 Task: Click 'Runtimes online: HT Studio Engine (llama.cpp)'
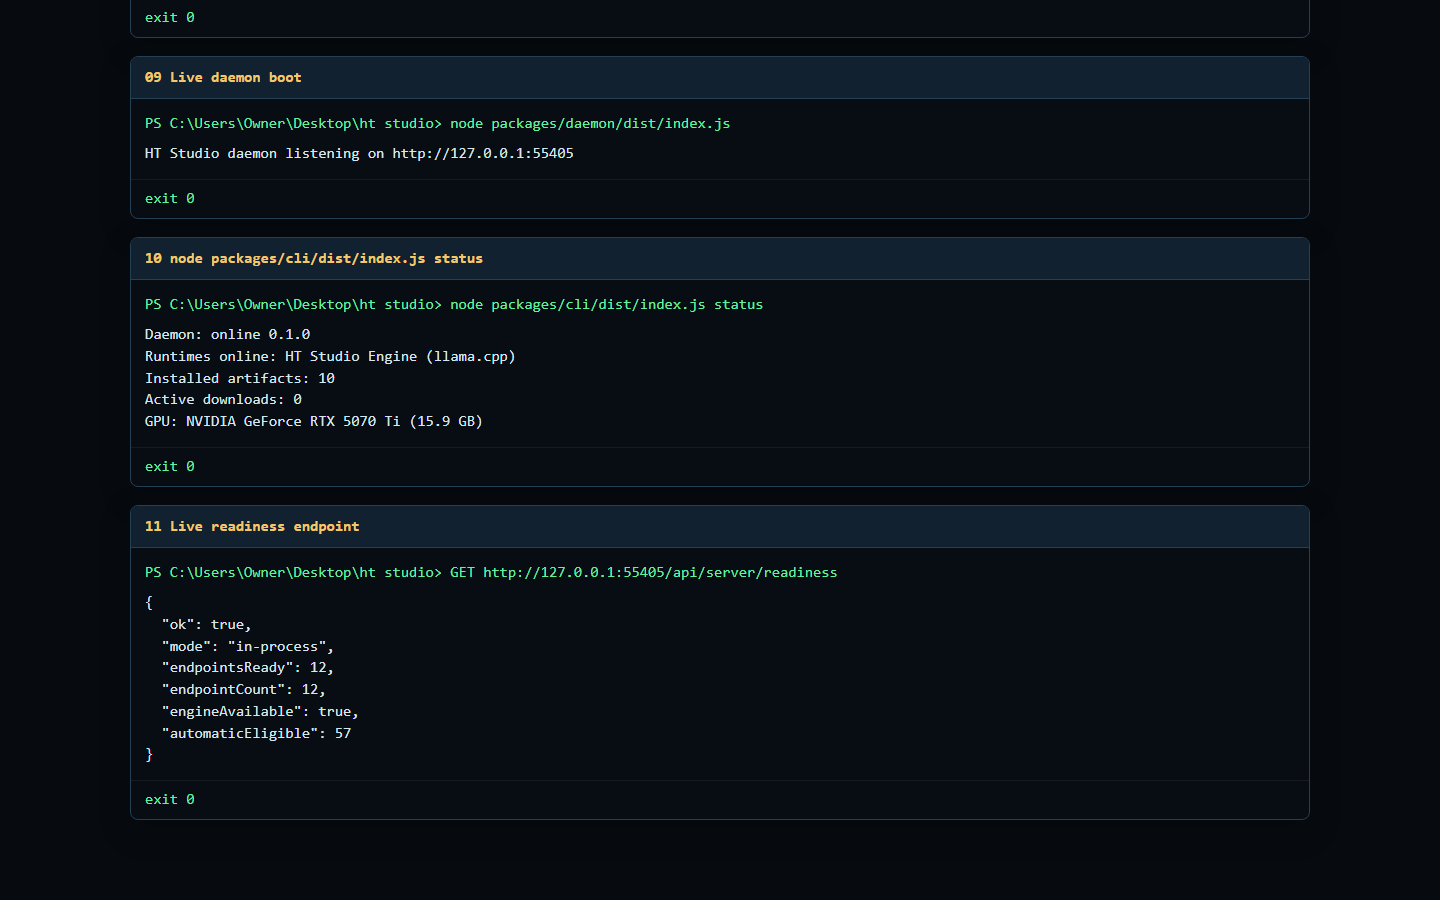pyautogui.click(x=330, y=356)
